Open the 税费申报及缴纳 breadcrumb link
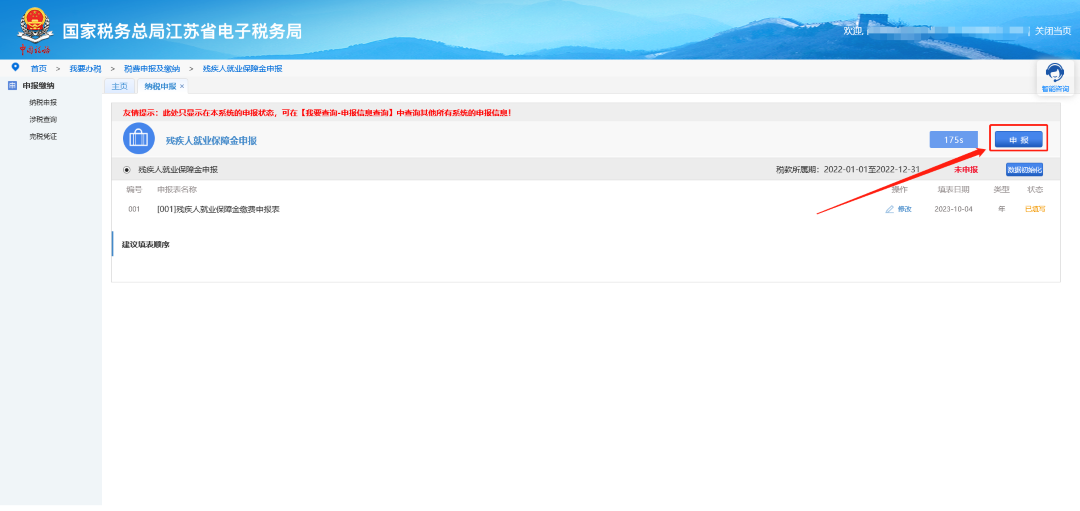 [x=151, y=68]
